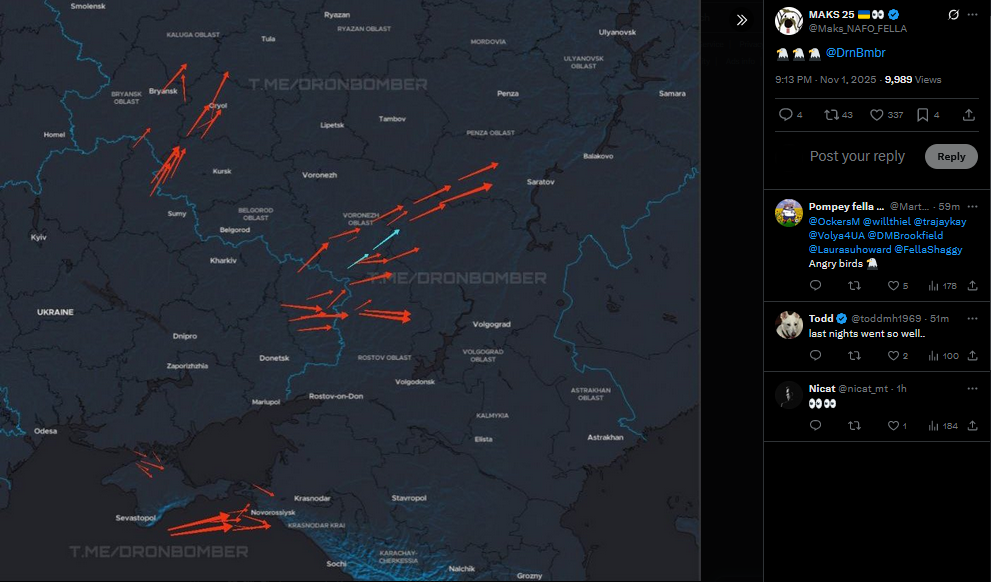Open more options on Pompey fella reply
The image size is (991, 582).
[x=973, y=207]
